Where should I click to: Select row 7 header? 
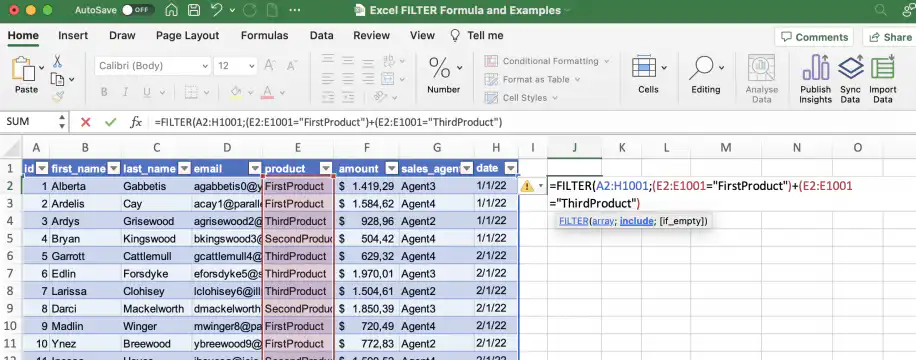11,274
